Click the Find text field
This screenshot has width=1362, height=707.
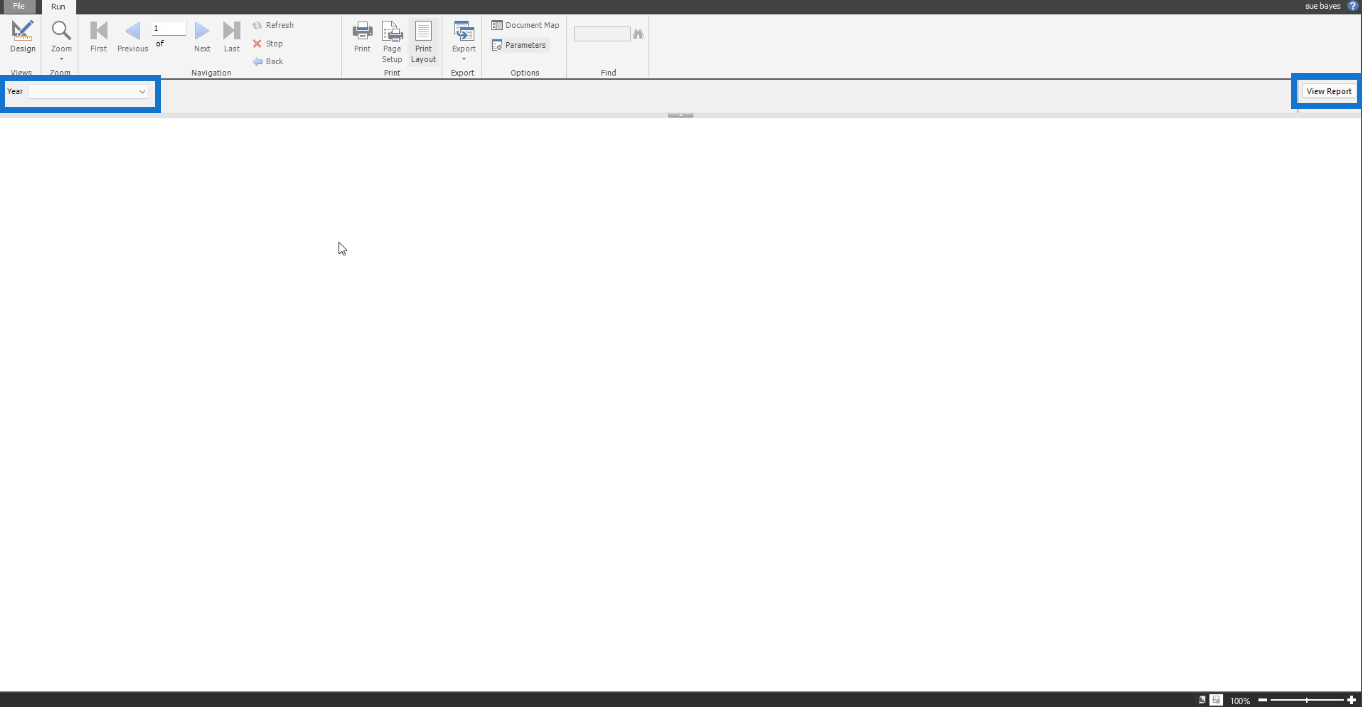pos(602,34)
